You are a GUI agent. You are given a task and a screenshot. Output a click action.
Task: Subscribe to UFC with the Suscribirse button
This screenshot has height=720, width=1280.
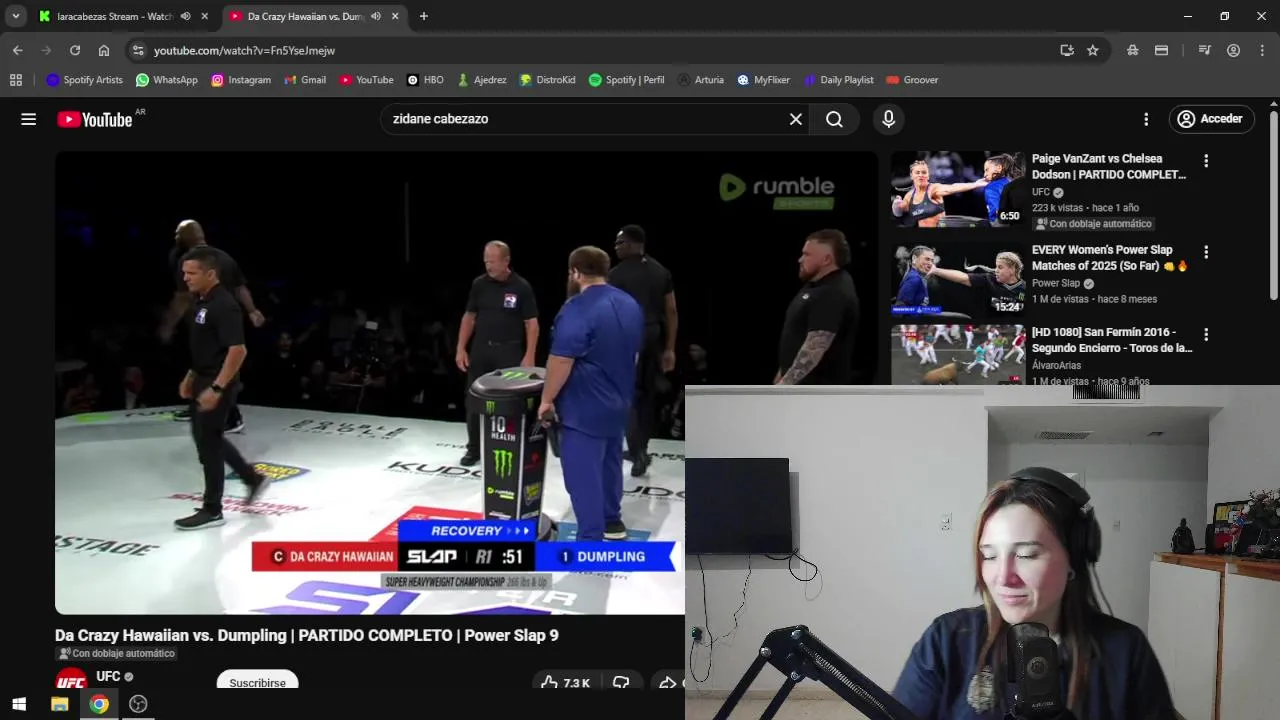coord(257,682)
